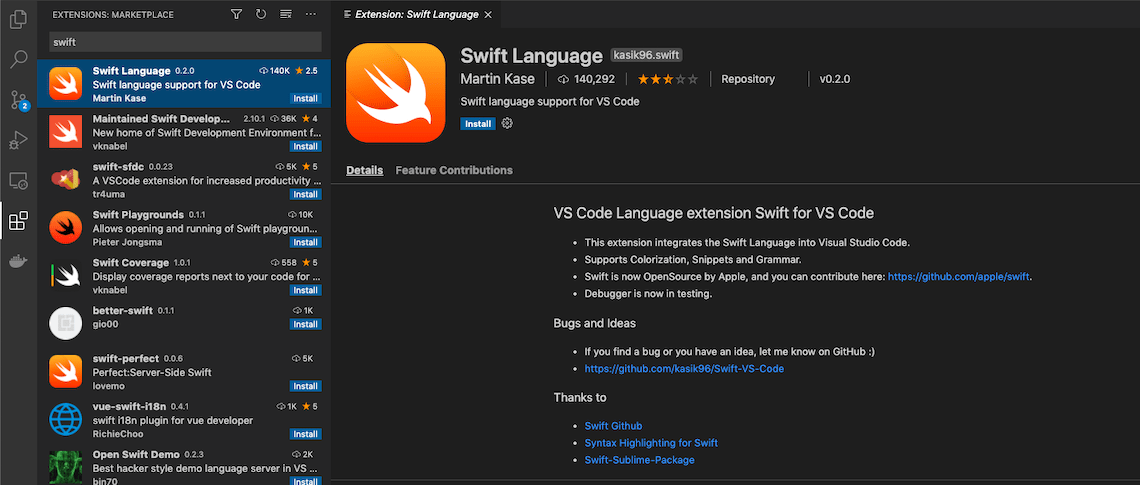
Task: Click the extensions search field containing swift
Action: pyautogui.click(x=185, y=42)
